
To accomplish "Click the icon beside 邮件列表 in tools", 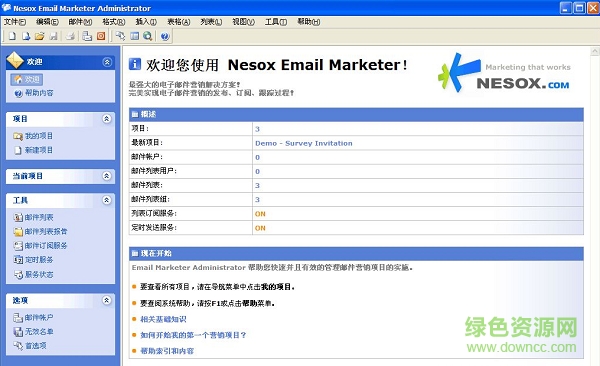I will (x=18, y=217).
